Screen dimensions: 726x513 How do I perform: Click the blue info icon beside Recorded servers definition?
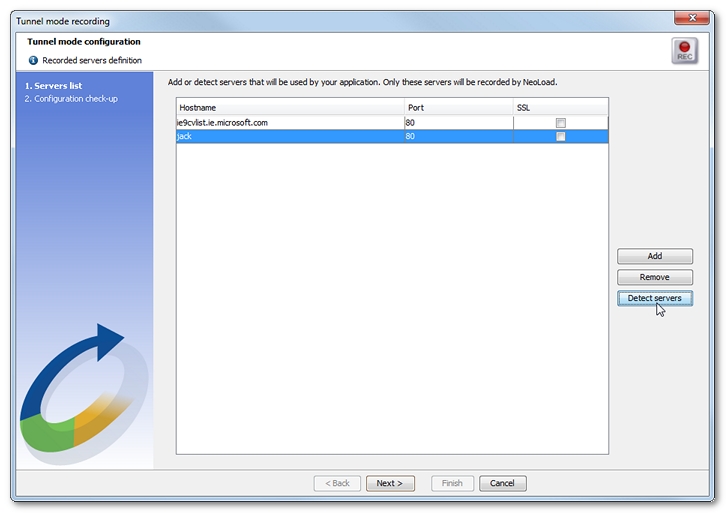pos(33,61)
